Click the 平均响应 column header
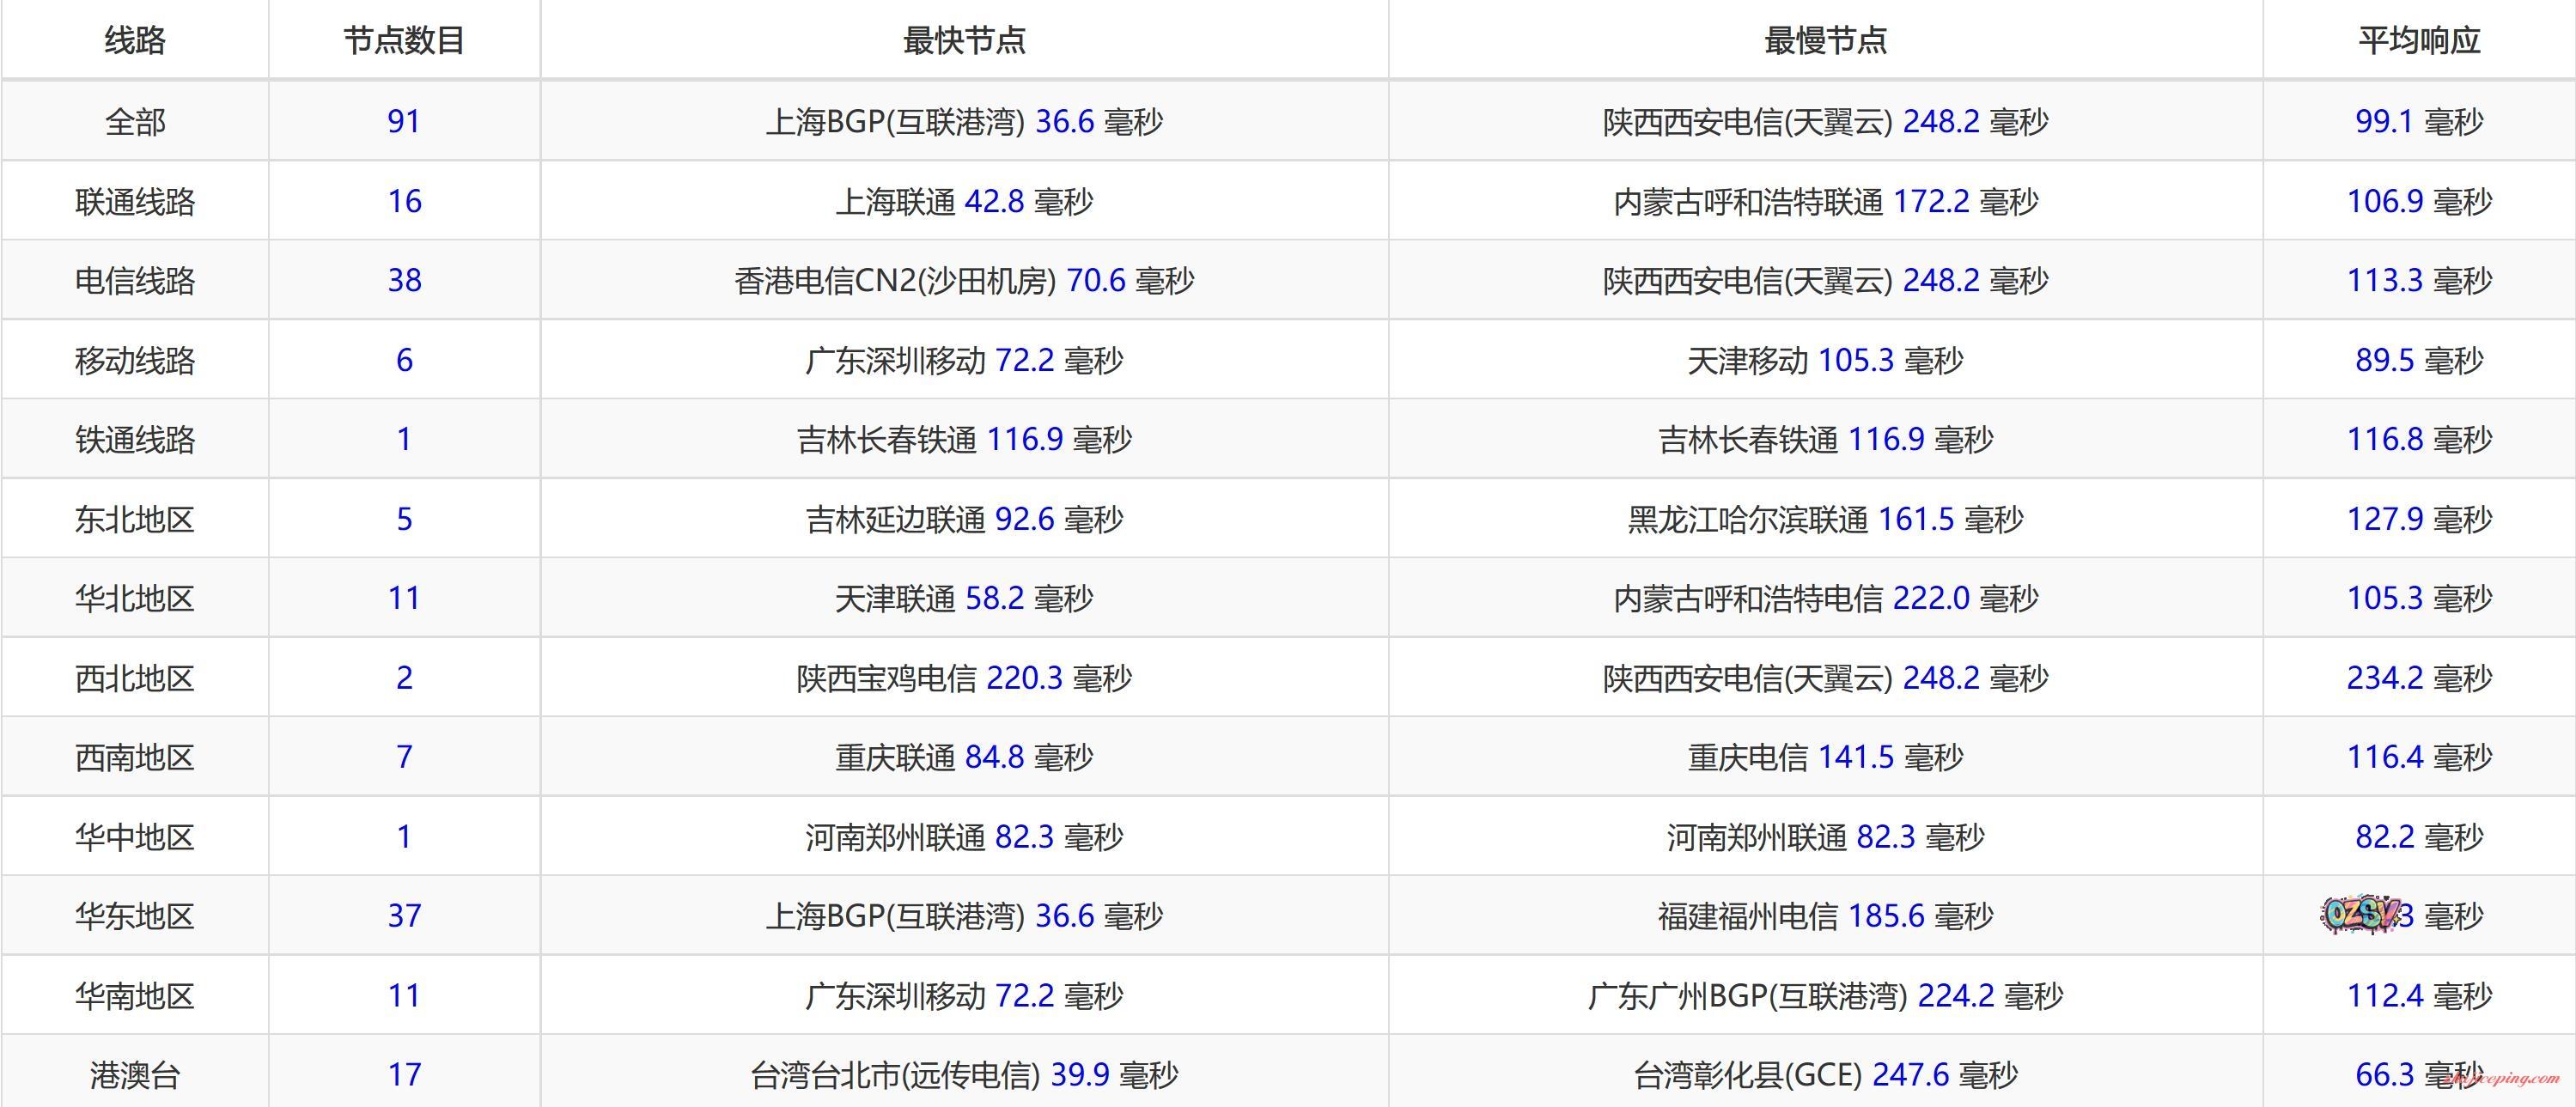Image resolution: width=2576 pixels, height=1107 pixels. pyautogui.click(x=2419, y=41)
